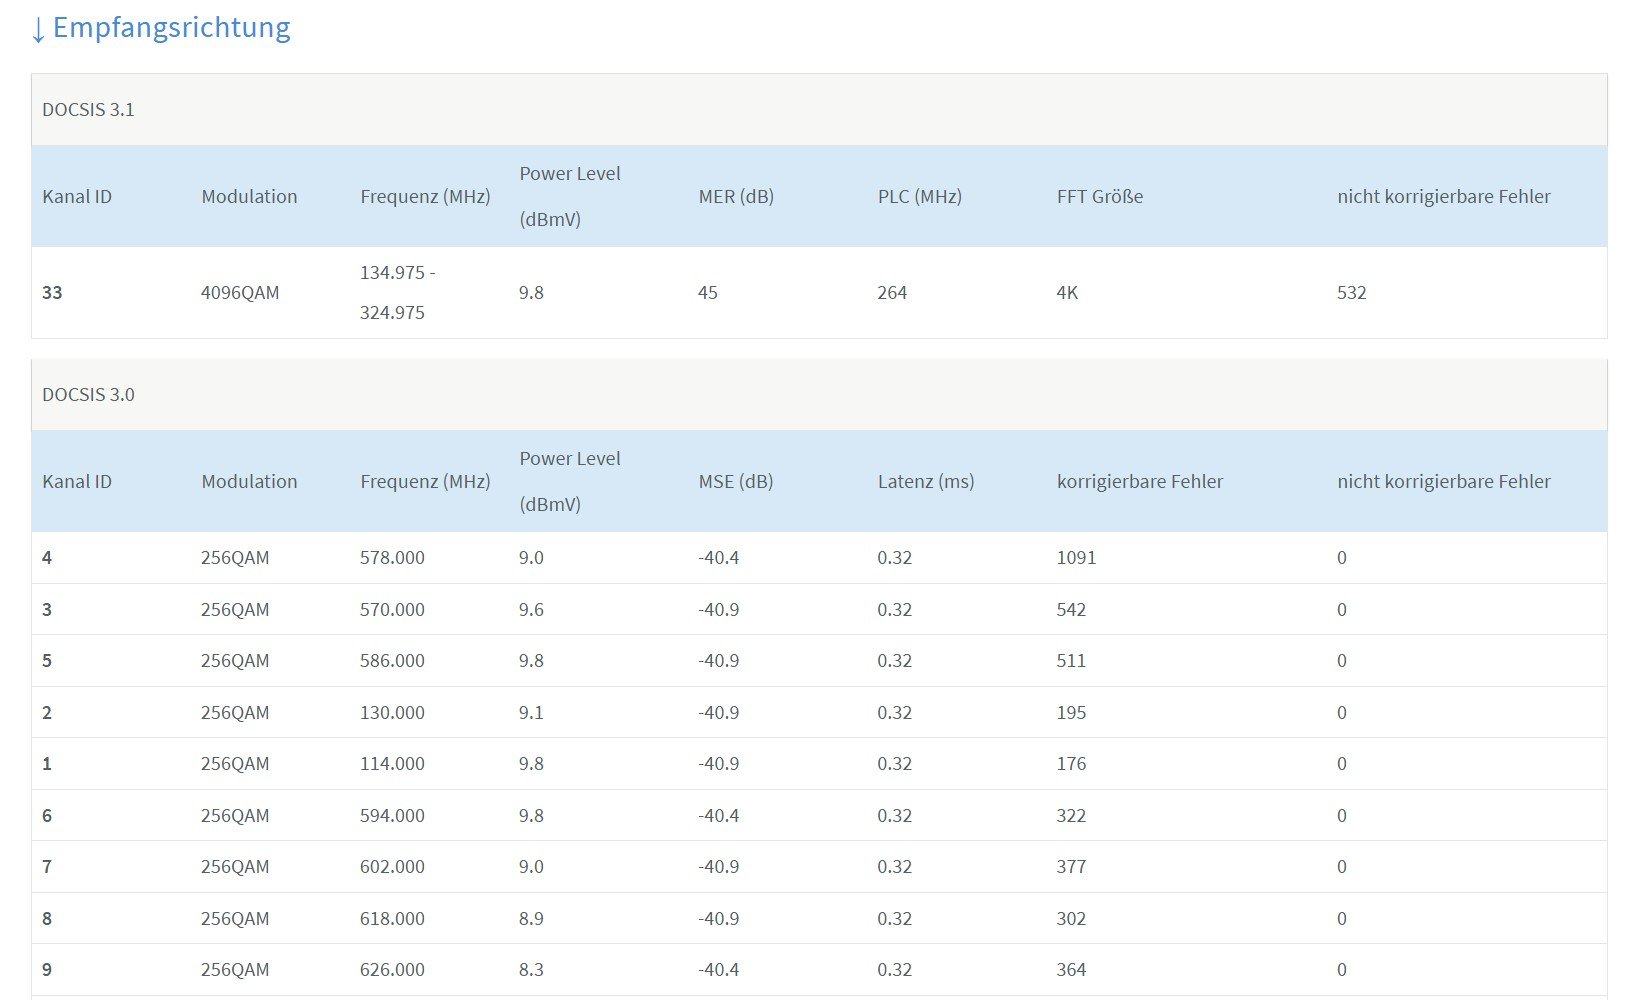Click correctable error count 195
The image size is (1625, 1000).
tap(1071, 713)
